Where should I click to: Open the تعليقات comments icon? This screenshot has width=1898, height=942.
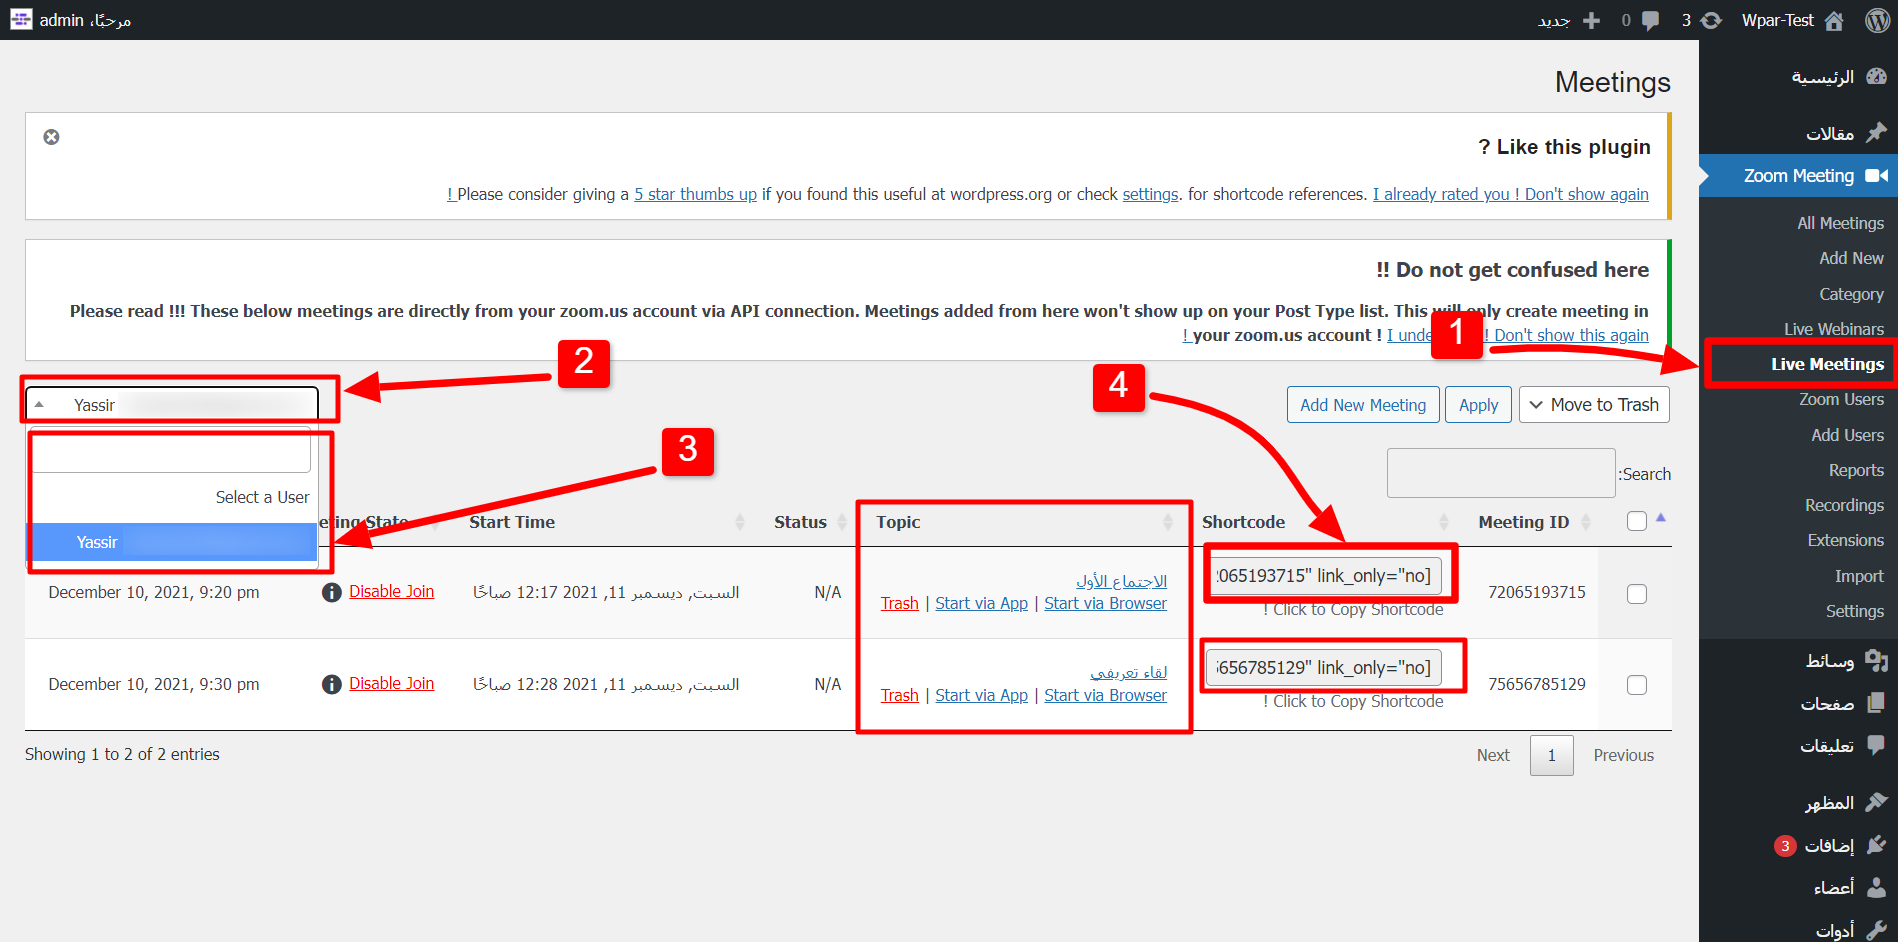(1876, 745)
